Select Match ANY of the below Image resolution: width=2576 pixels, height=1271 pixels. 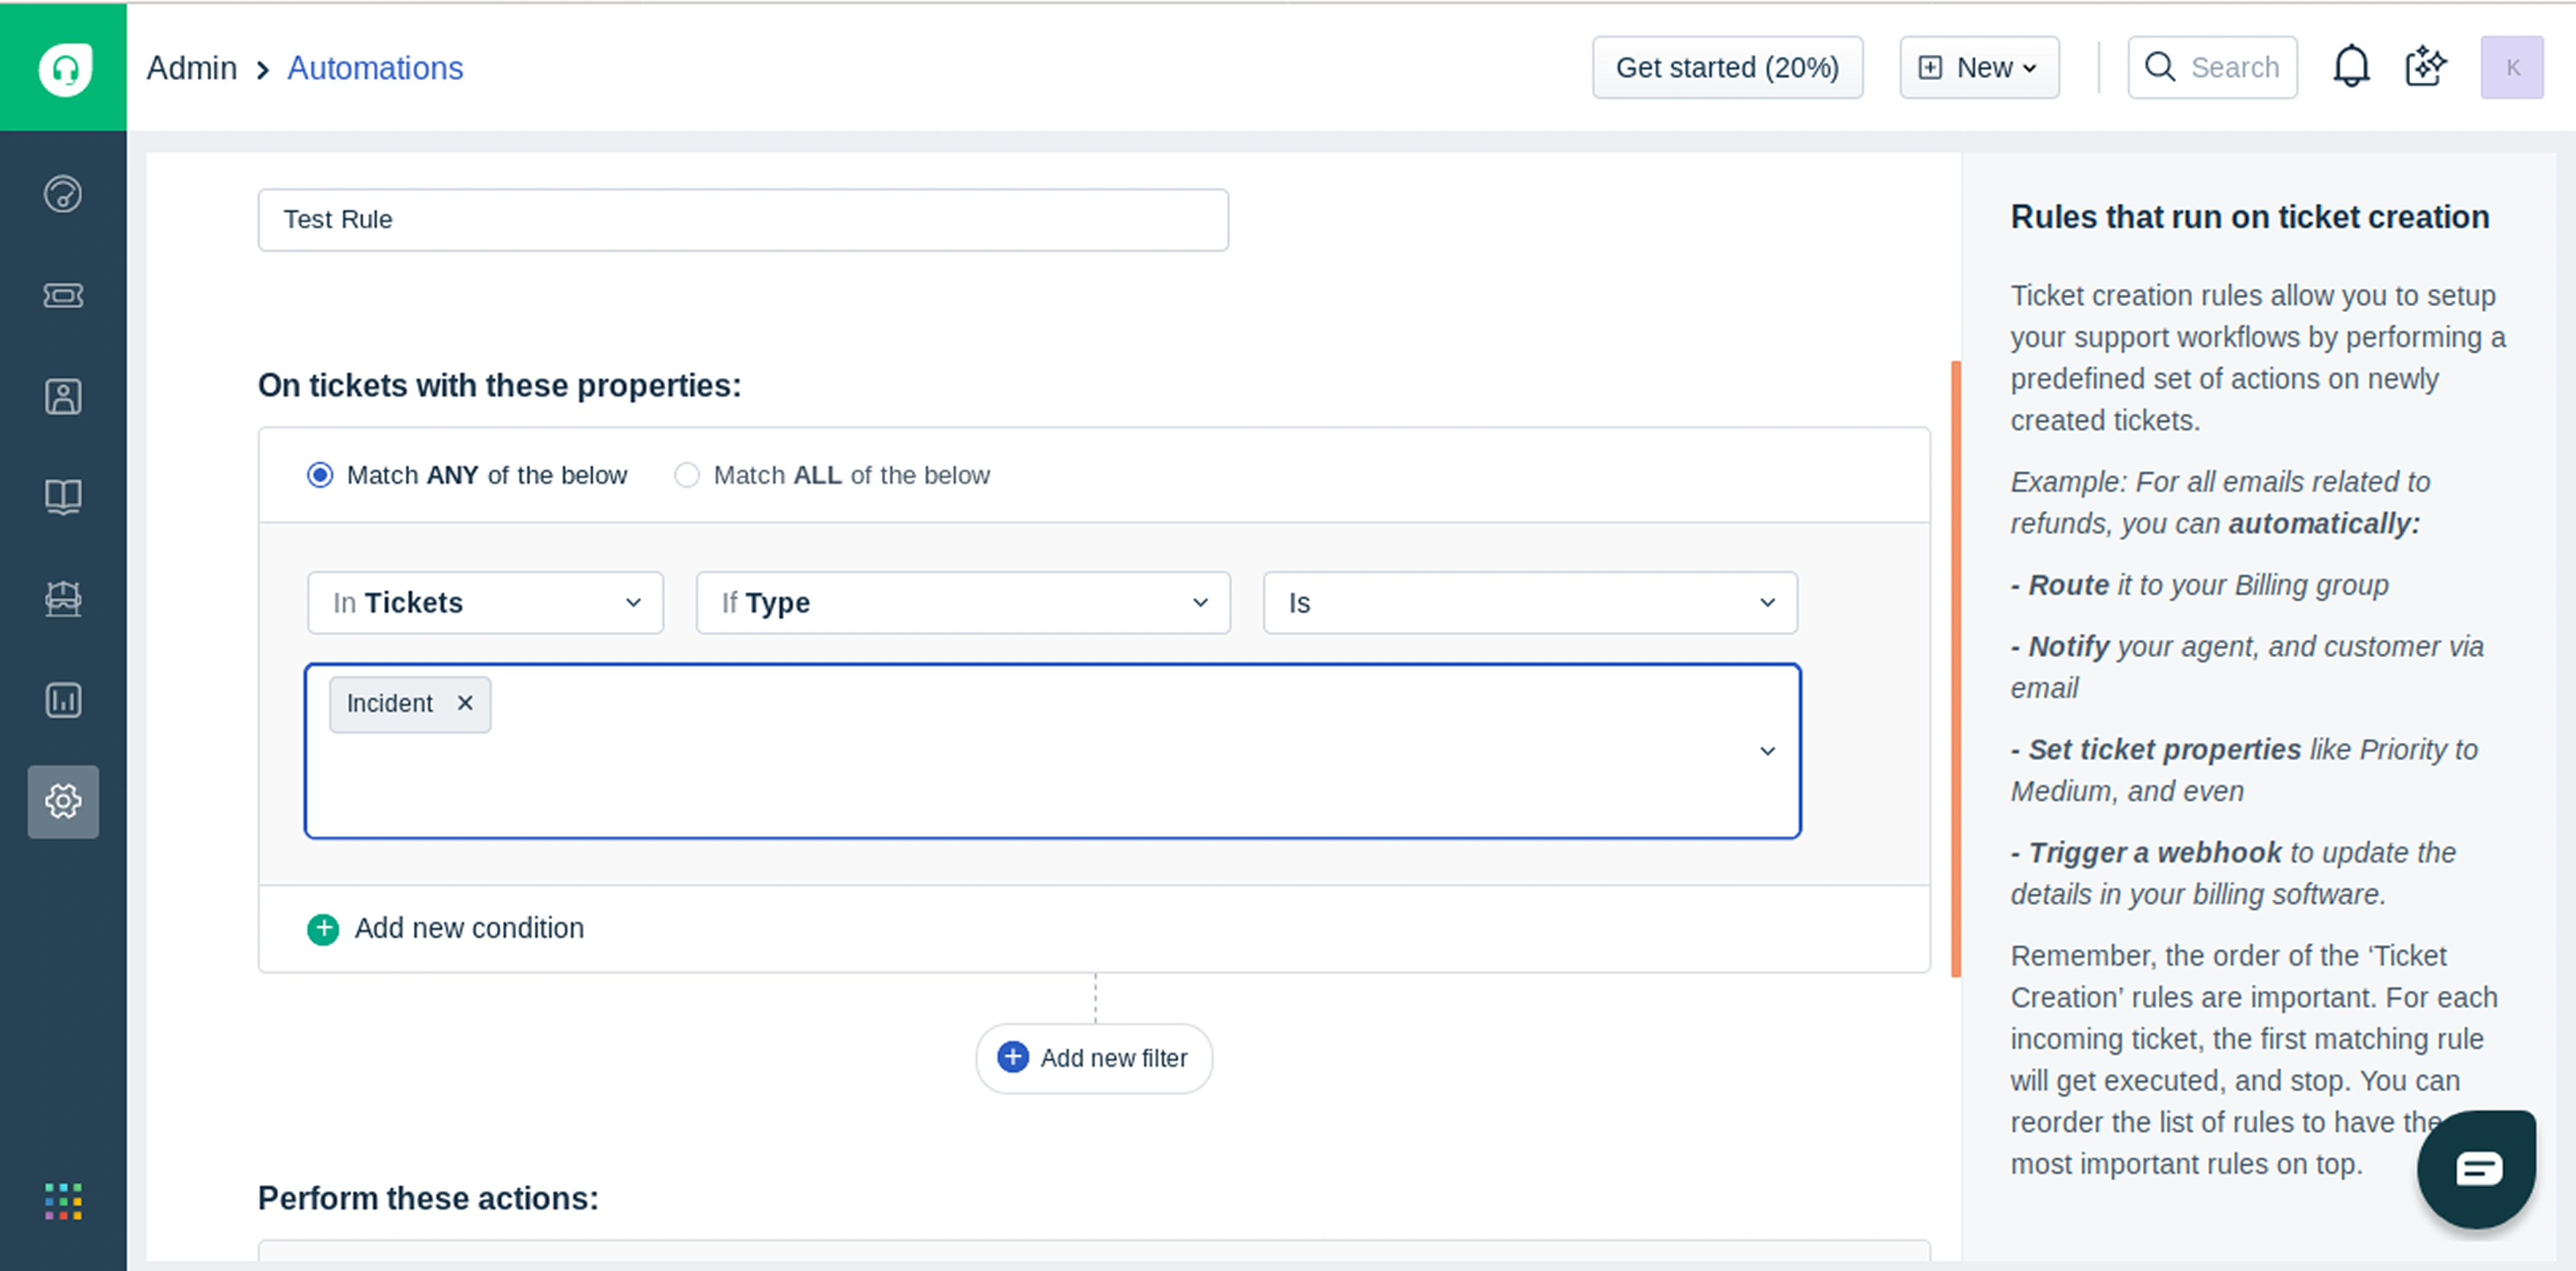320,475
